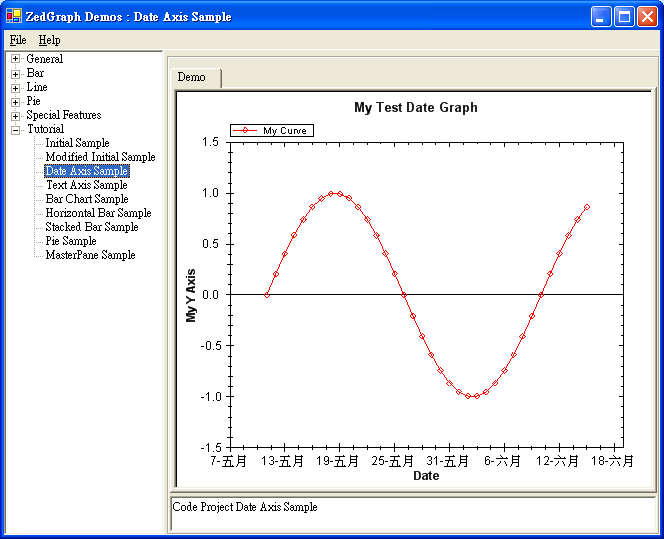Open the Bar Chart Sample tutorial
Viewport: 664px width, 539px height.
pos(87,199)
